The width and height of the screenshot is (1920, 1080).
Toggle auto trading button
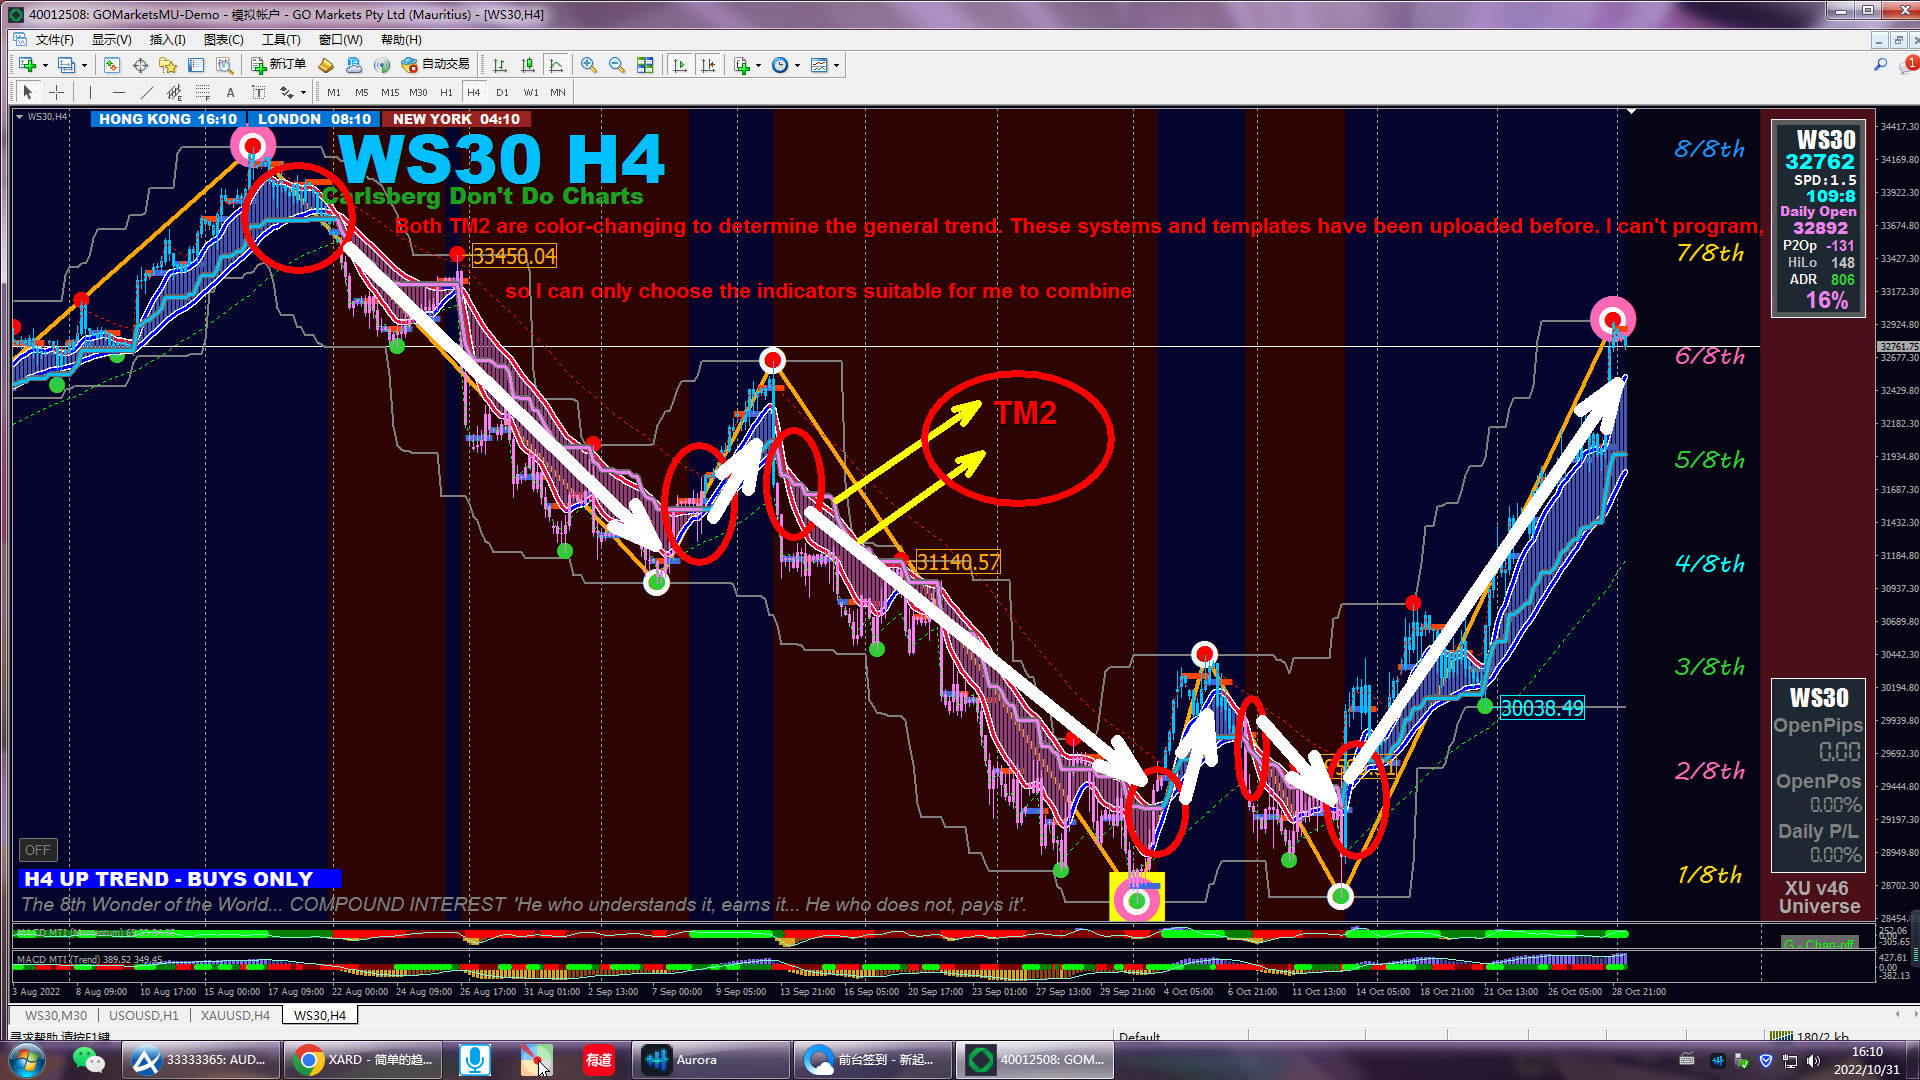(435, 64)
